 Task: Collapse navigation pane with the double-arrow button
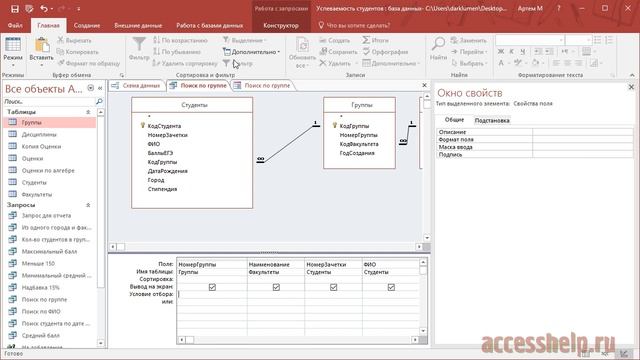coord(100,88)
